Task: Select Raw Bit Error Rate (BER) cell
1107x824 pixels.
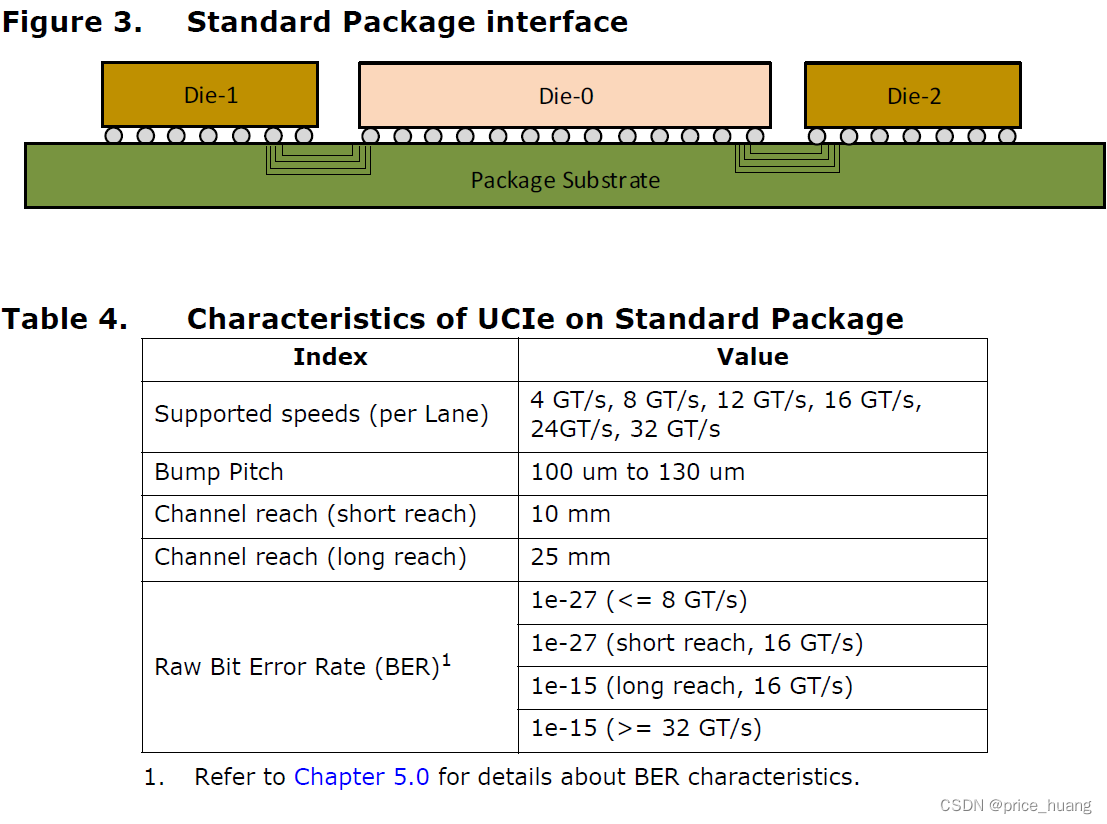Action: (x=330, y=667)
